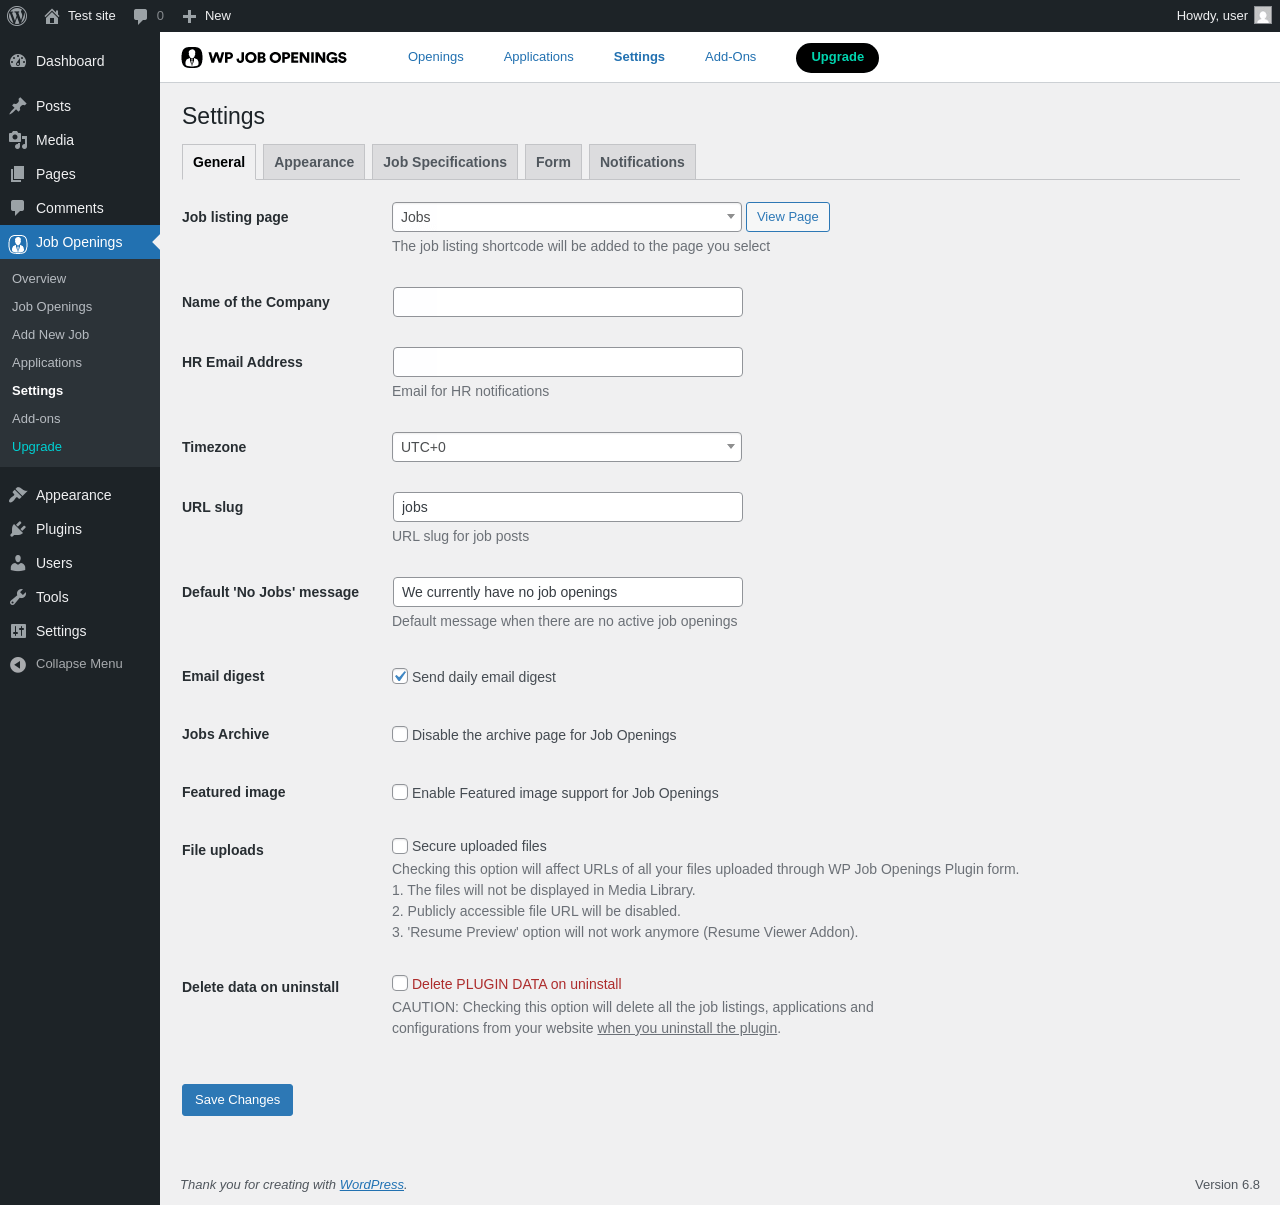Click the black Upgrade button in header

[837, 58]
